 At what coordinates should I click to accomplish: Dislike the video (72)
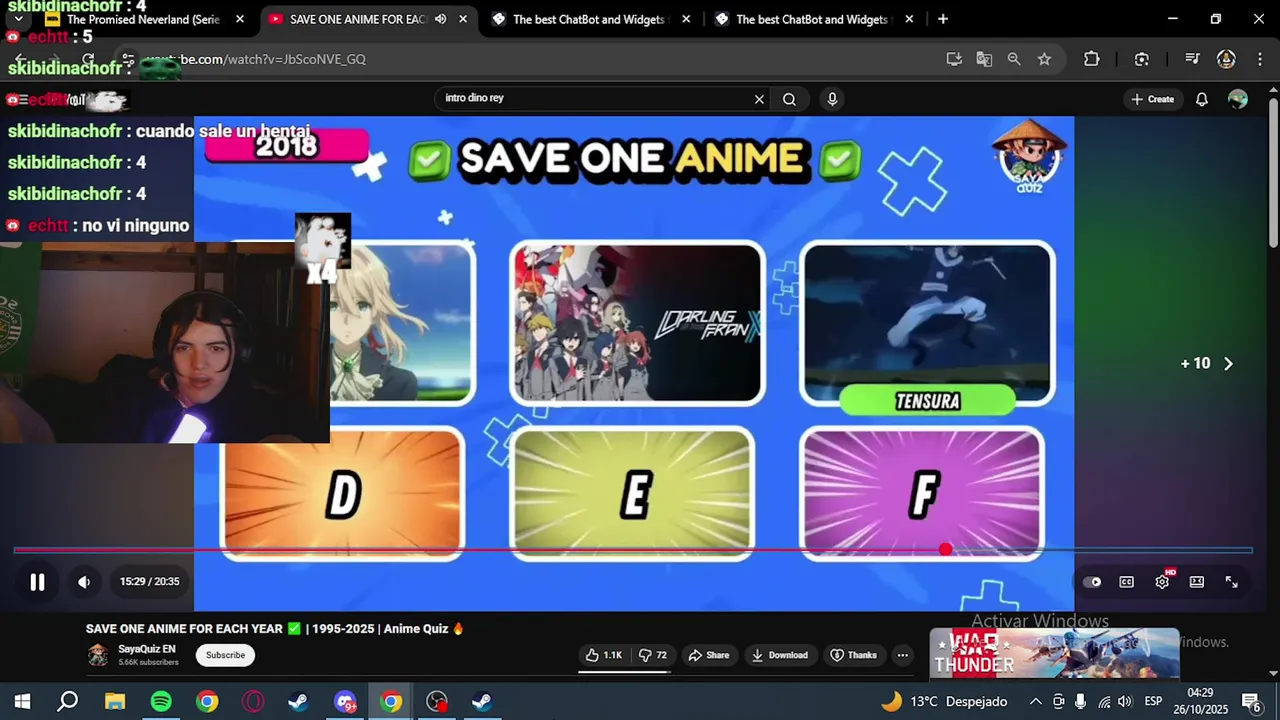654,655
